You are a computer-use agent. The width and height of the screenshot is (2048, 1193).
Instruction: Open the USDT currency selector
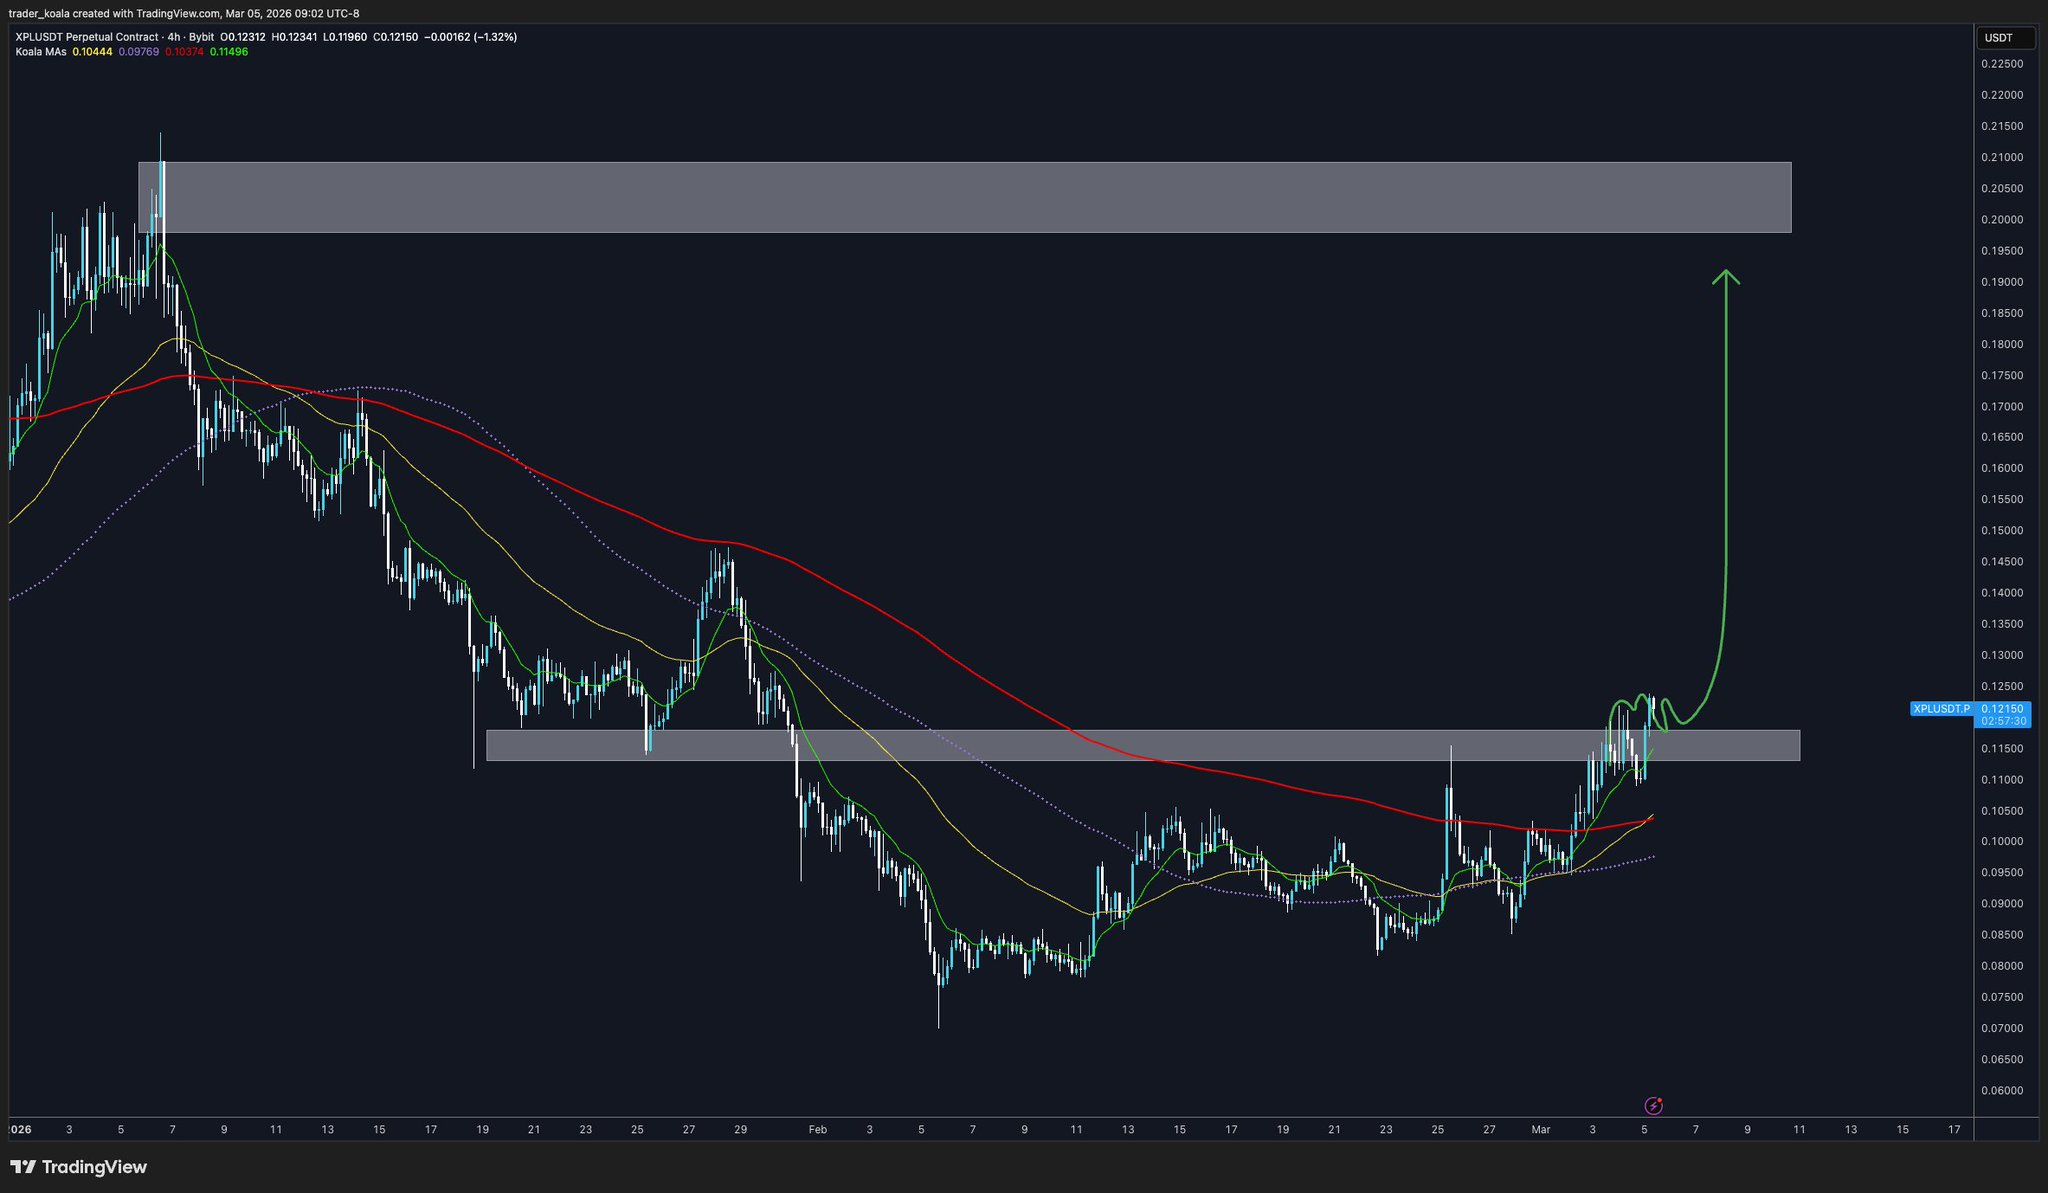2005,38
